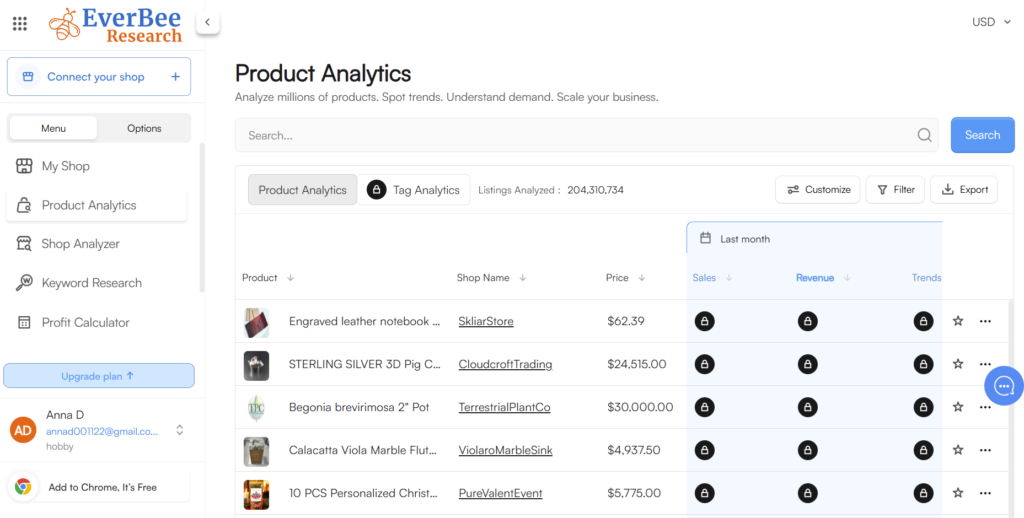1024x518 pixels.
Task: Click the locked Sales icon for SkliarStore
Action: 704,321
